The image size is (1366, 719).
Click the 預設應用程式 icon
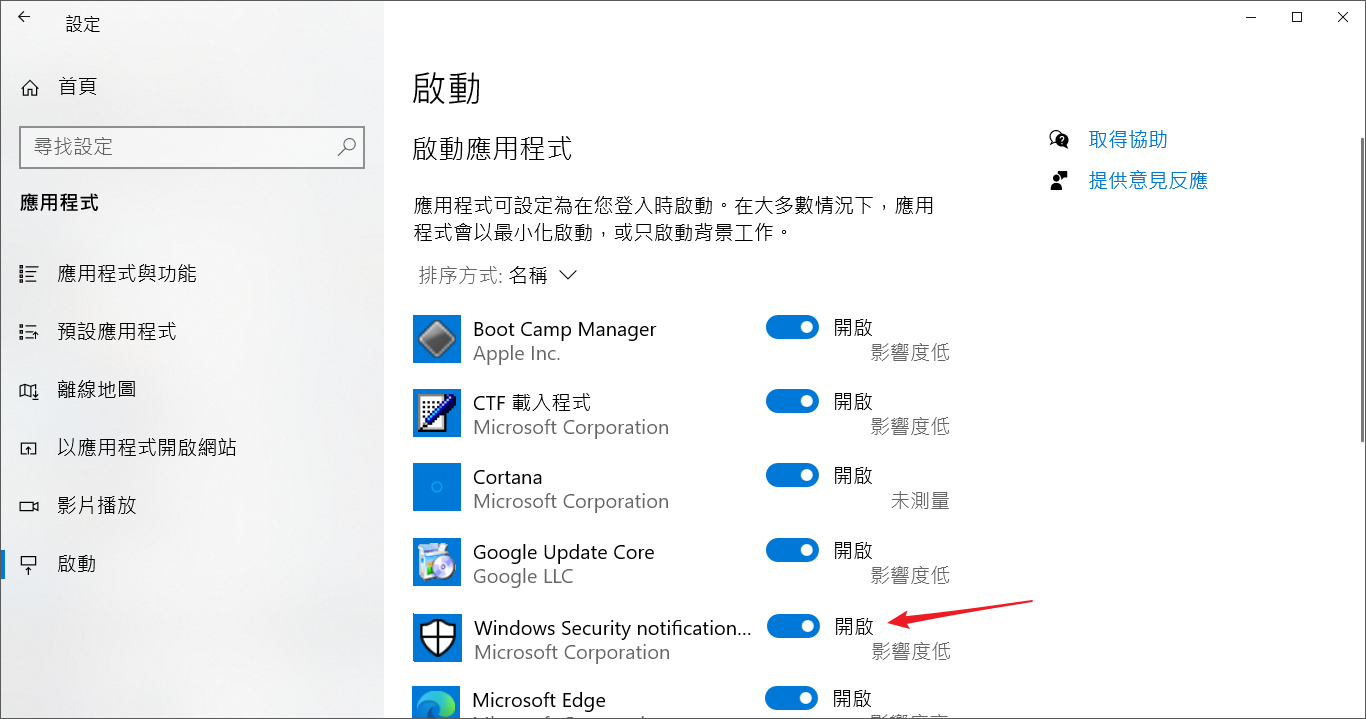click(x=30, y=332)
